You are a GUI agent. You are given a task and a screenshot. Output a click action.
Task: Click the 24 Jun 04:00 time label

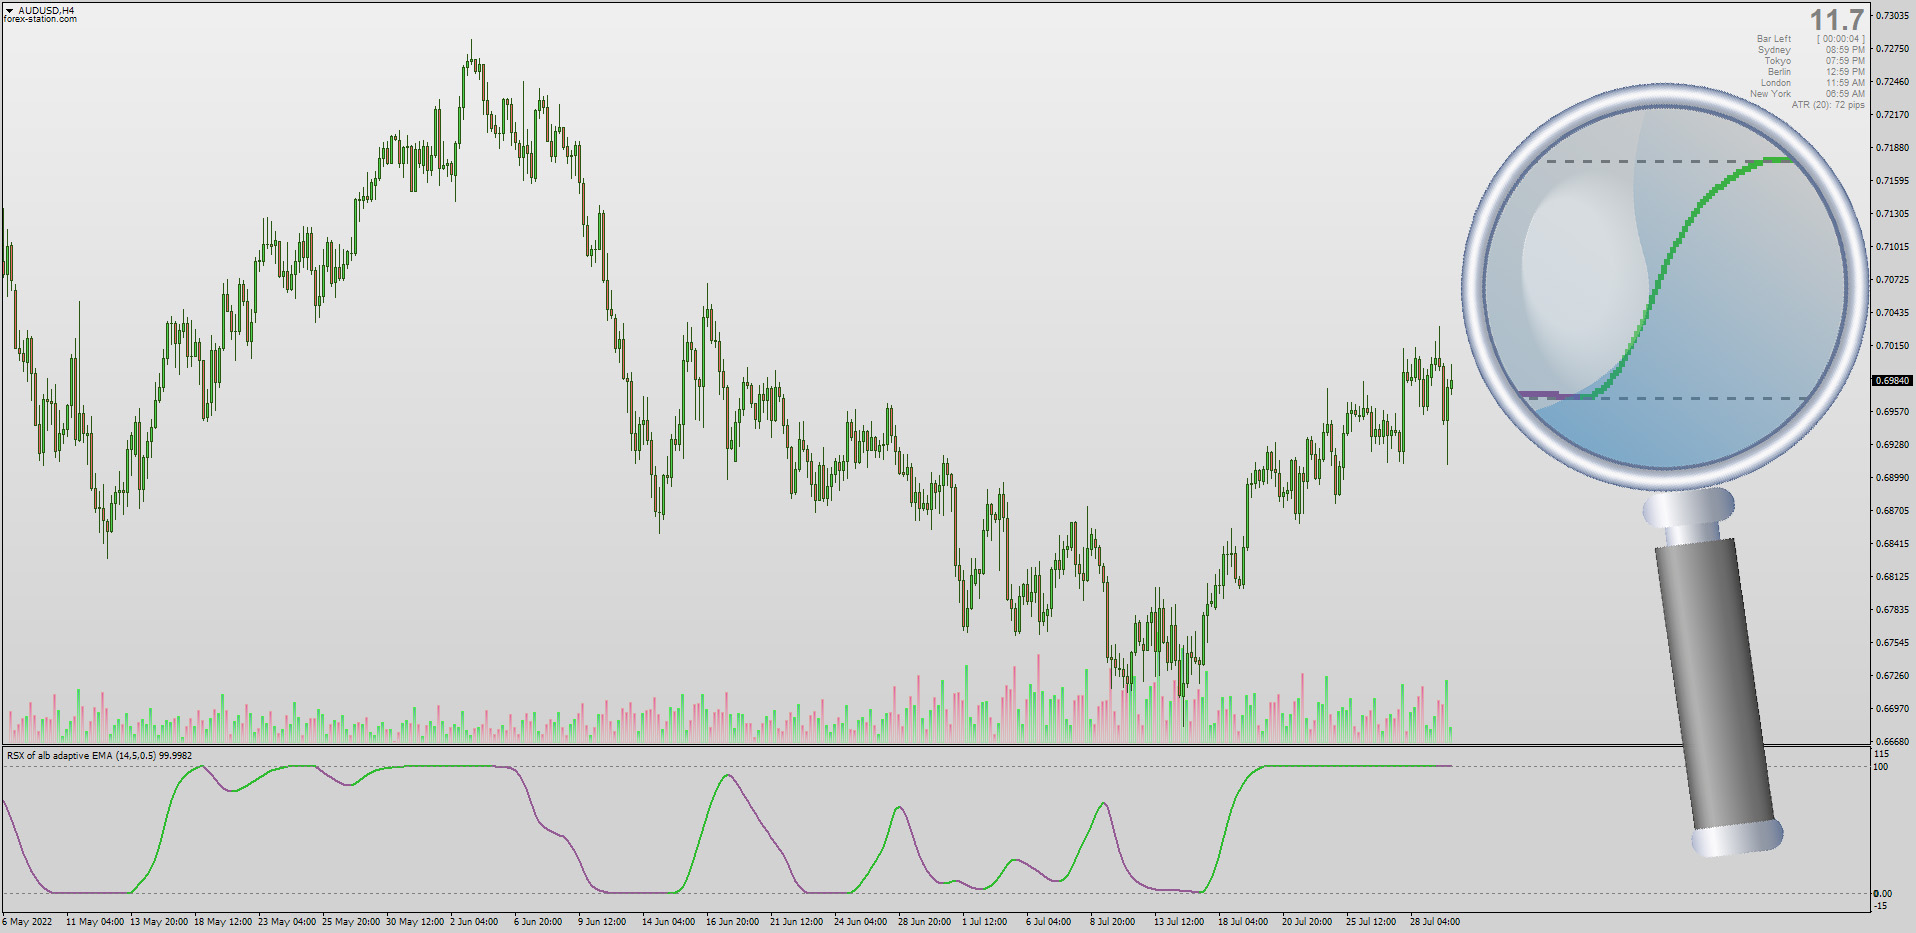tap(861, 922)
